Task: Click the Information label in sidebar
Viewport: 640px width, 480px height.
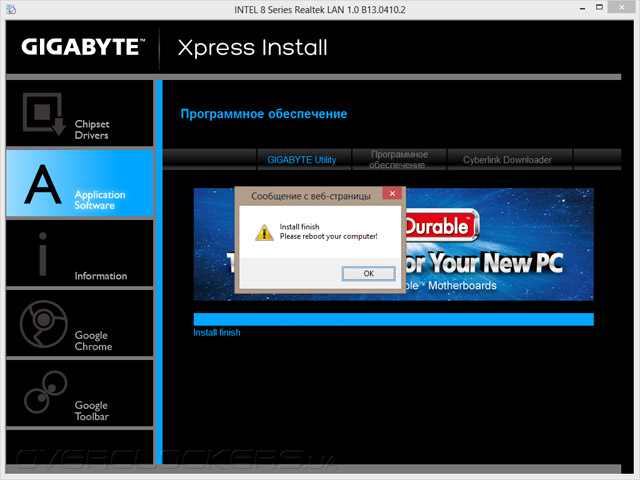Action: (101, 276)
